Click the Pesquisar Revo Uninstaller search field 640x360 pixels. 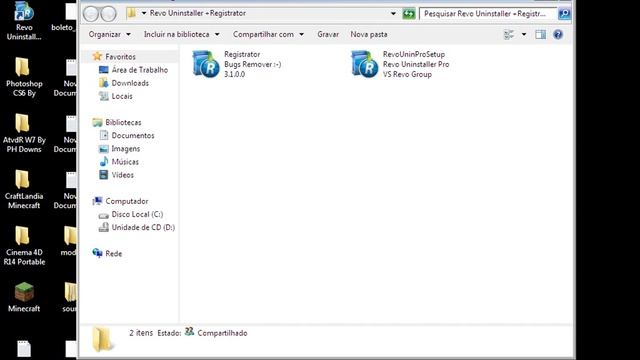(488, 14)
